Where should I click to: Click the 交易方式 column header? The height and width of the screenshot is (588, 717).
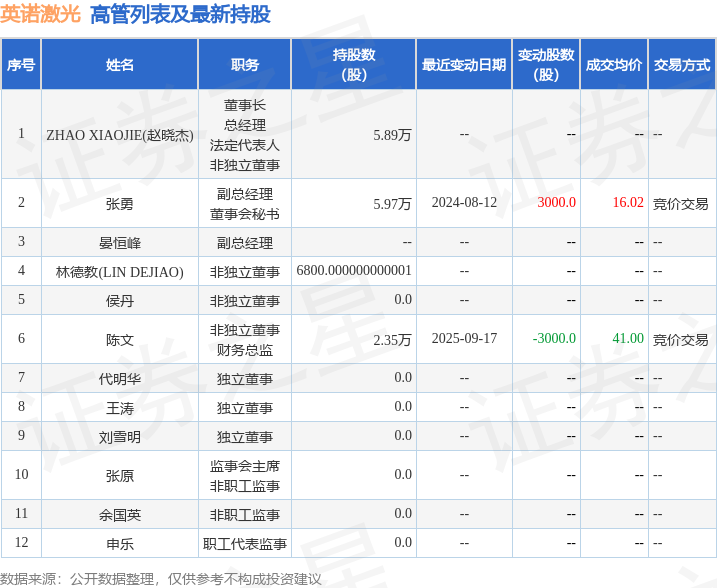(682, 64)
